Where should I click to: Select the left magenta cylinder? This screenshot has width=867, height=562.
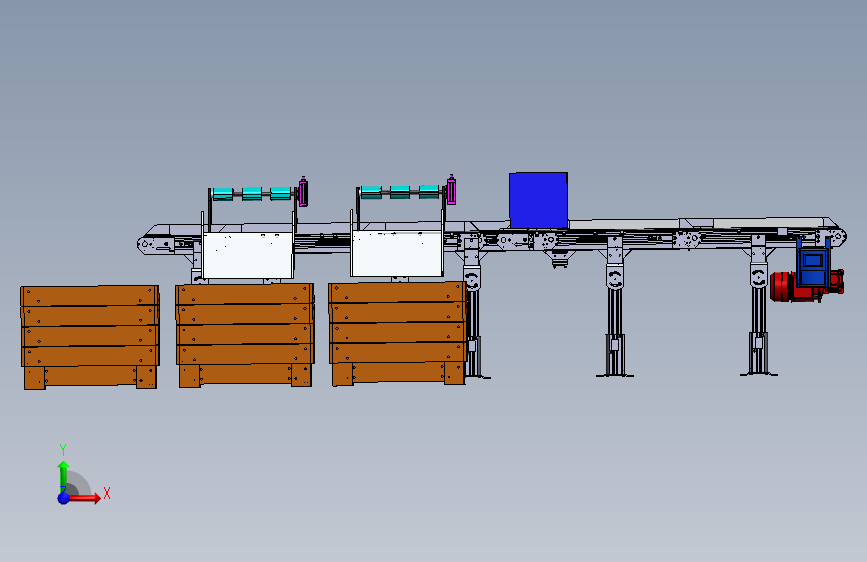[302, 192]
